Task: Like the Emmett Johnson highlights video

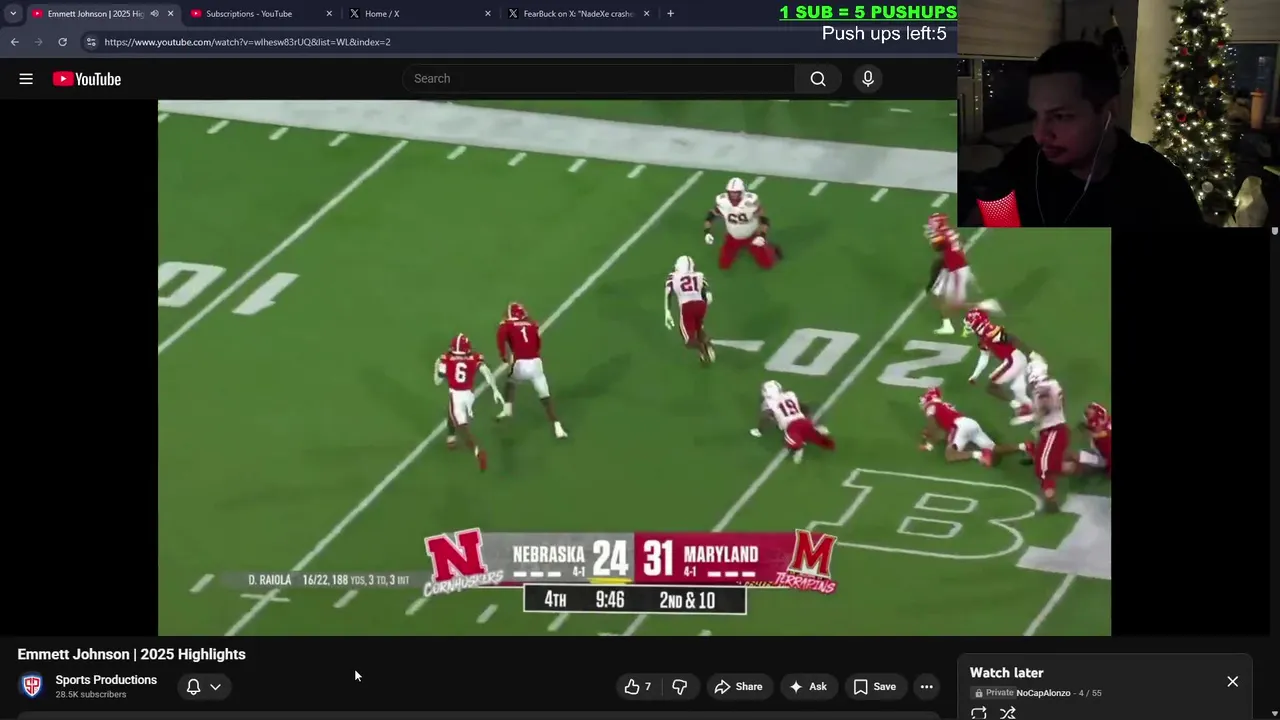Action: pos(637,687)
